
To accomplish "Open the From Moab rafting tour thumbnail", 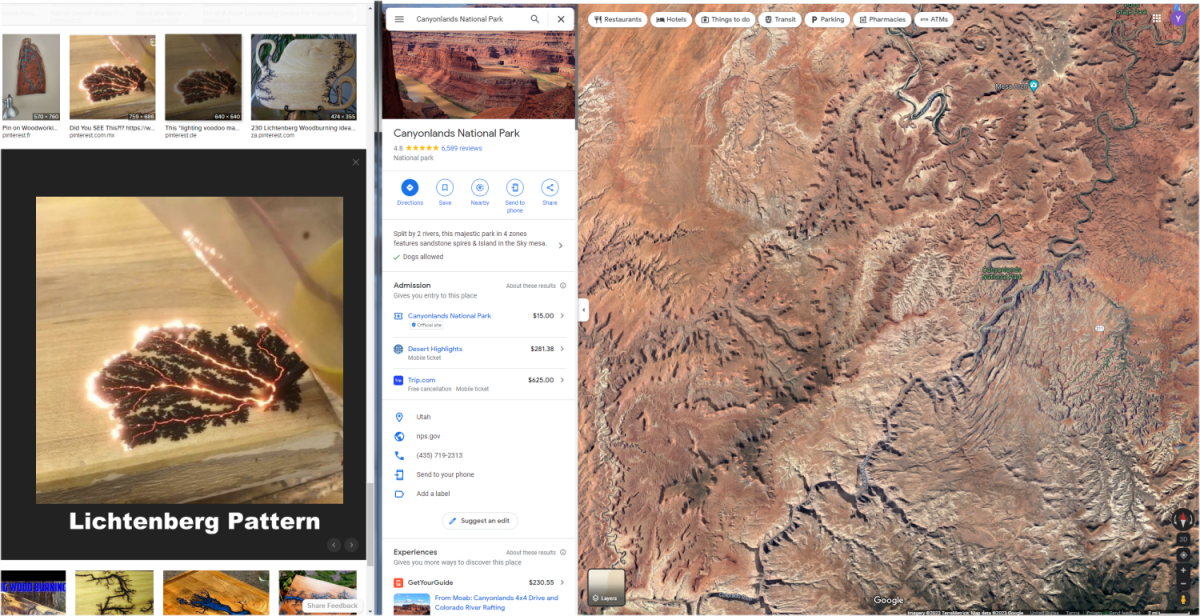I will pos(412,604).
